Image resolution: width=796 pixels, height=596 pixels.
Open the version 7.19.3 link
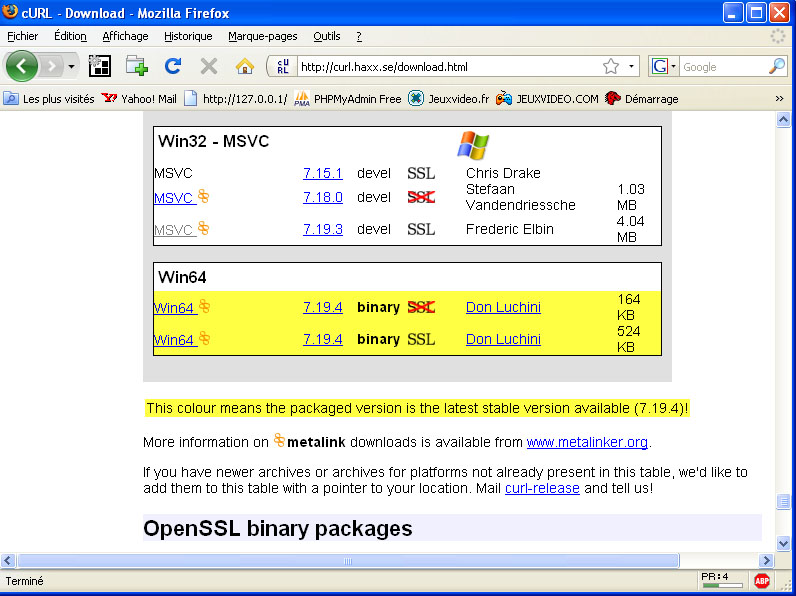[x=323, y=229]
